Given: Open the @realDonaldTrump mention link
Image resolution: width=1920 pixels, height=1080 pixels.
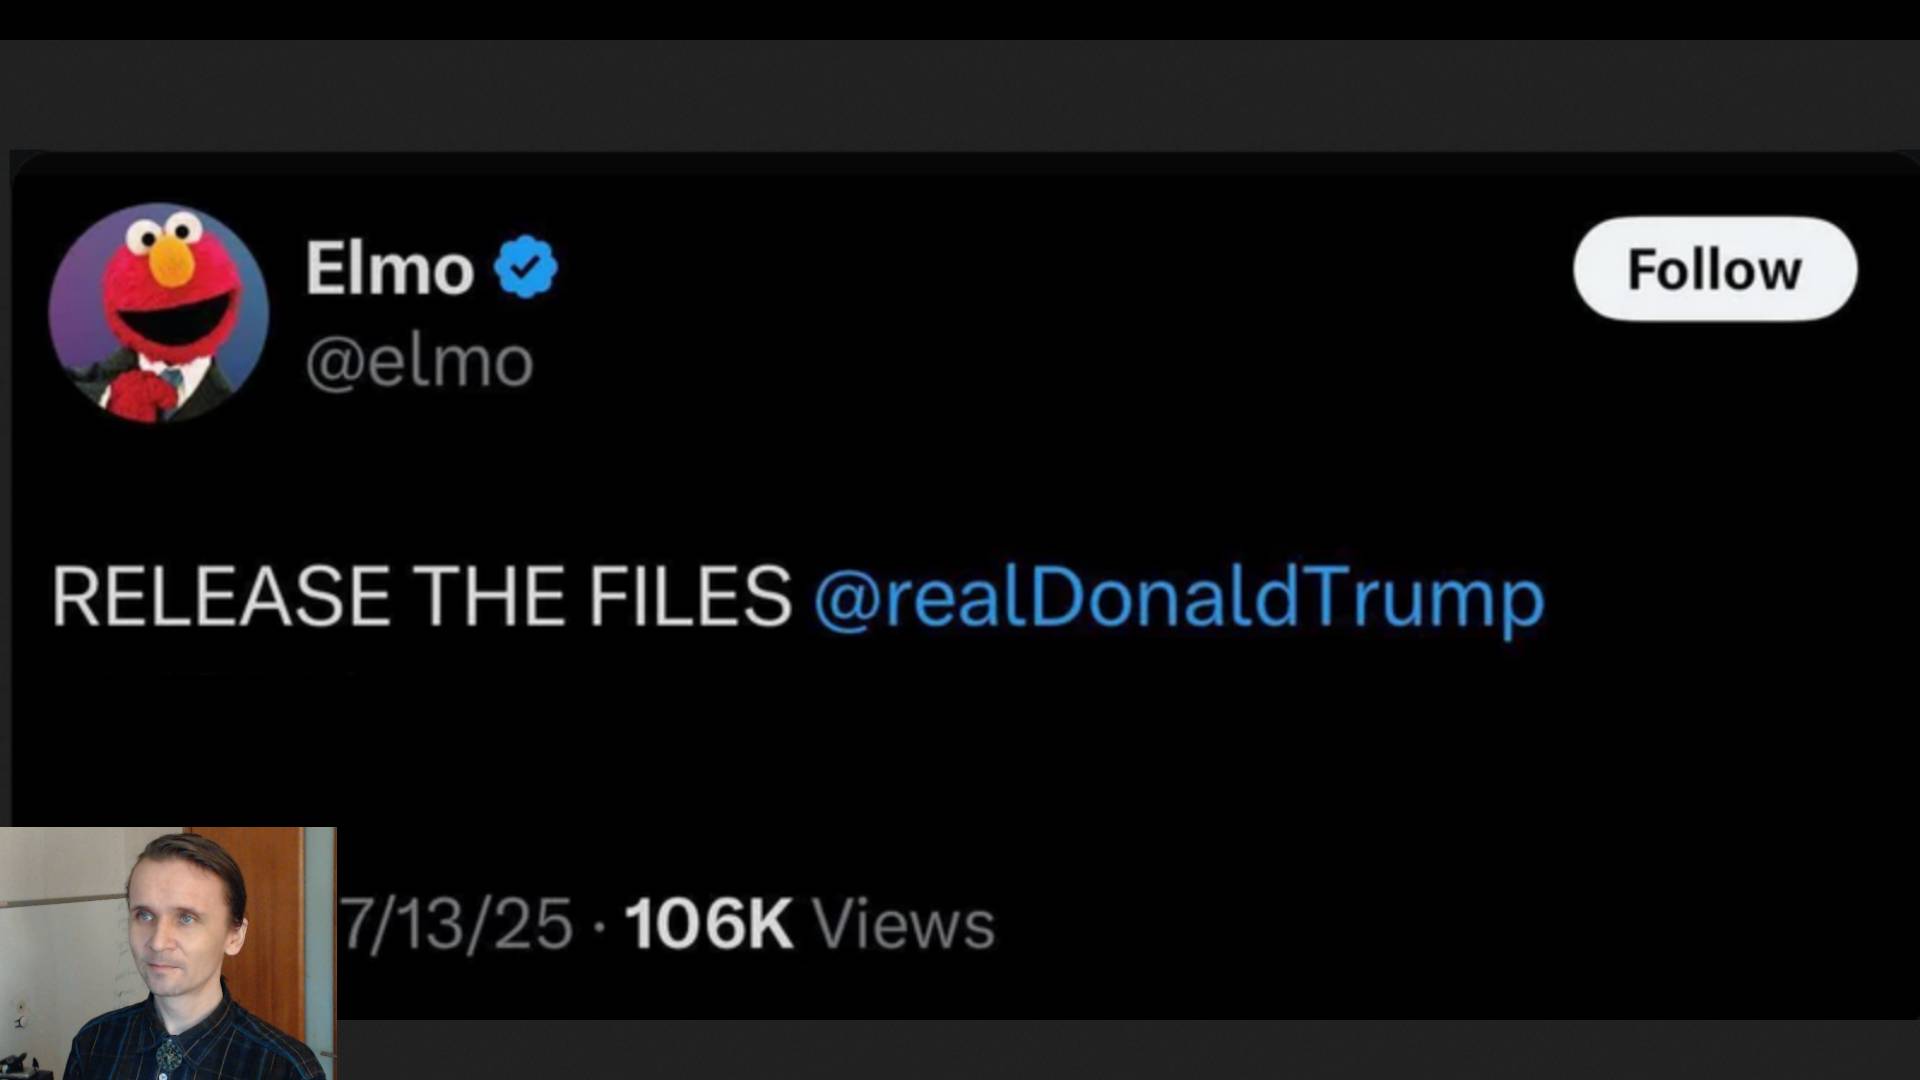Looking at the screenshot, I should click(x=1178, y=597).
